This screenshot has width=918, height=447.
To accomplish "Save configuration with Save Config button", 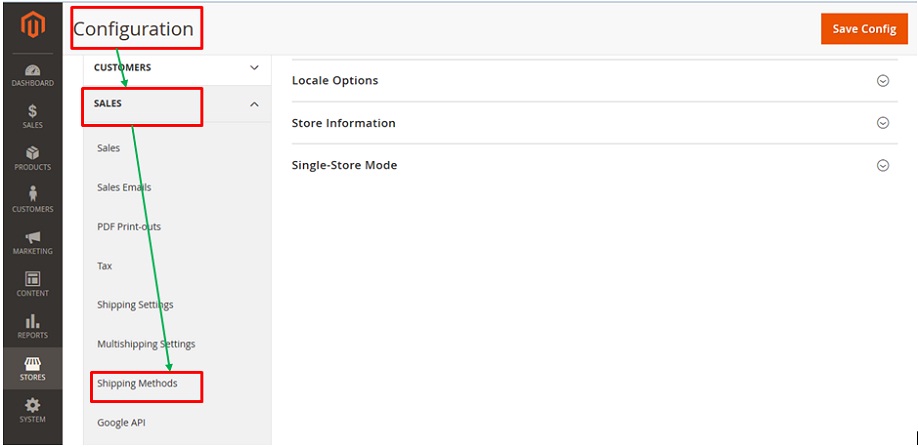I will (x=864, y=29).
